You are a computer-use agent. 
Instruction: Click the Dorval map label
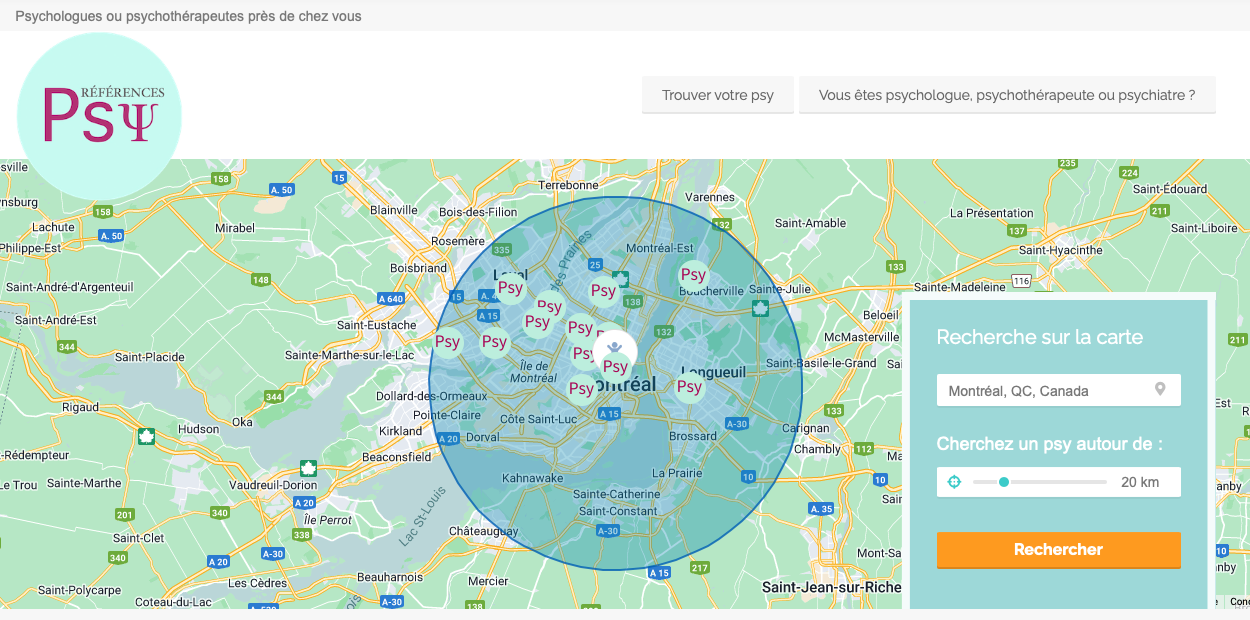coord(483,437)
